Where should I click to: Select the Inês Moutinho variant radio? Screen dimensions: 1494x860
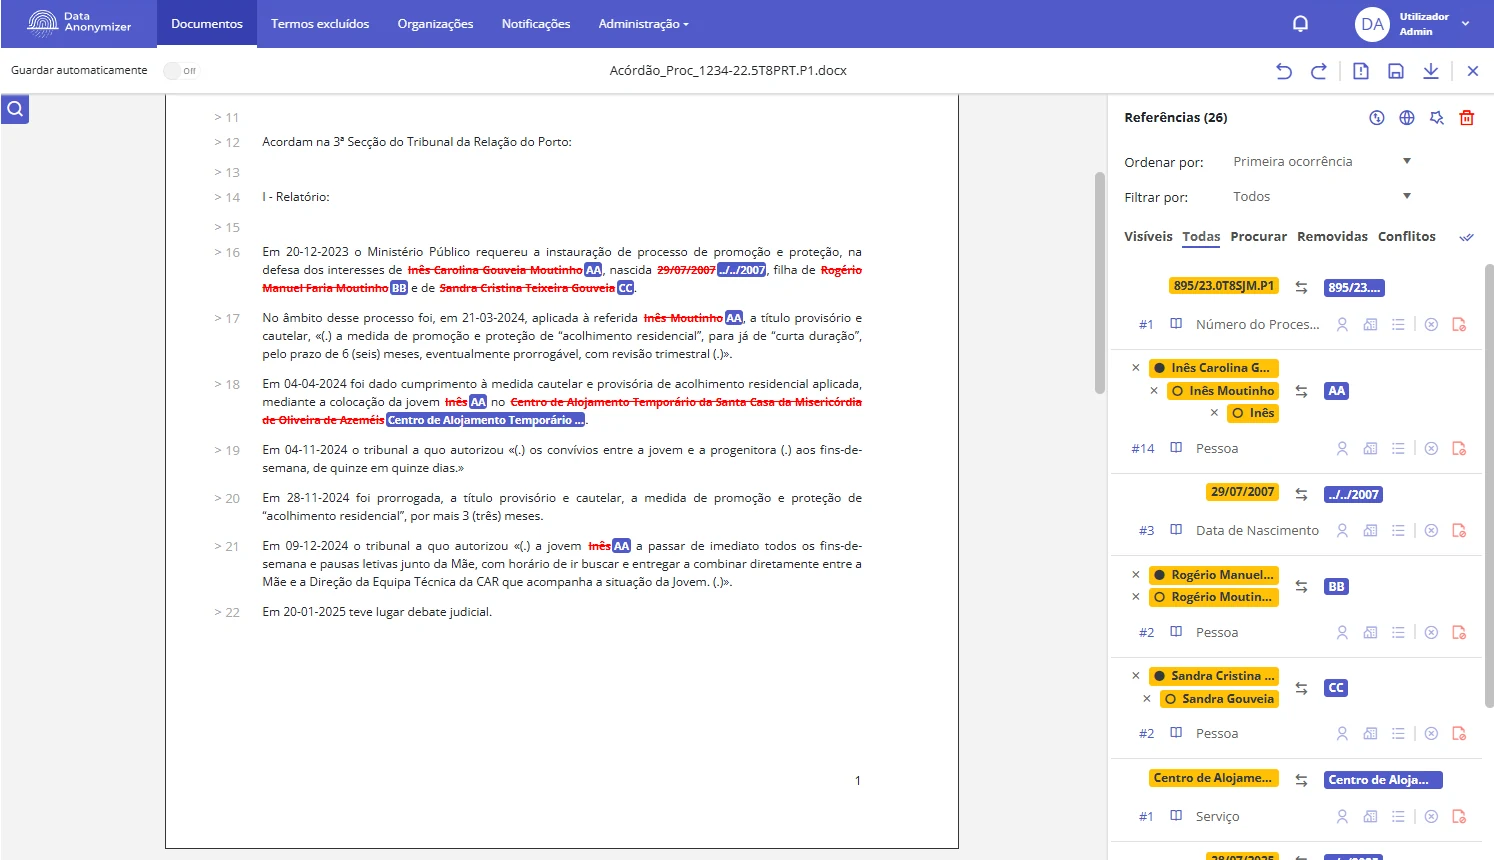pyautogui.click(x=1178, y=391)
